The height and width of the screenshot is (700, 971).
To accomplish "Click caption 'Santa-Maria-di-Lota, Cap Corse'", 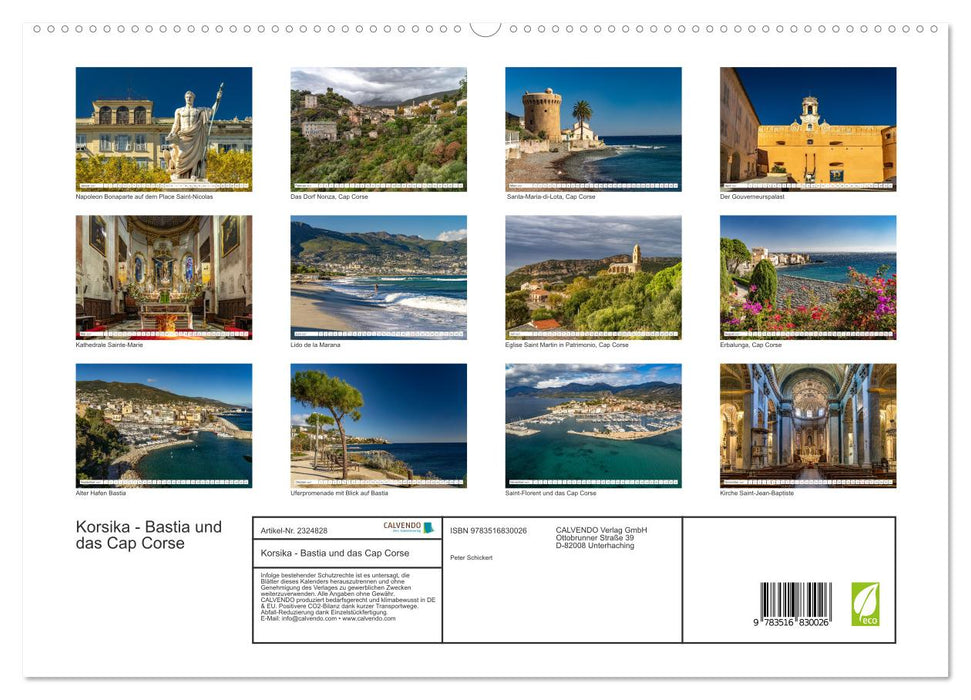I will tap(551, 196).
